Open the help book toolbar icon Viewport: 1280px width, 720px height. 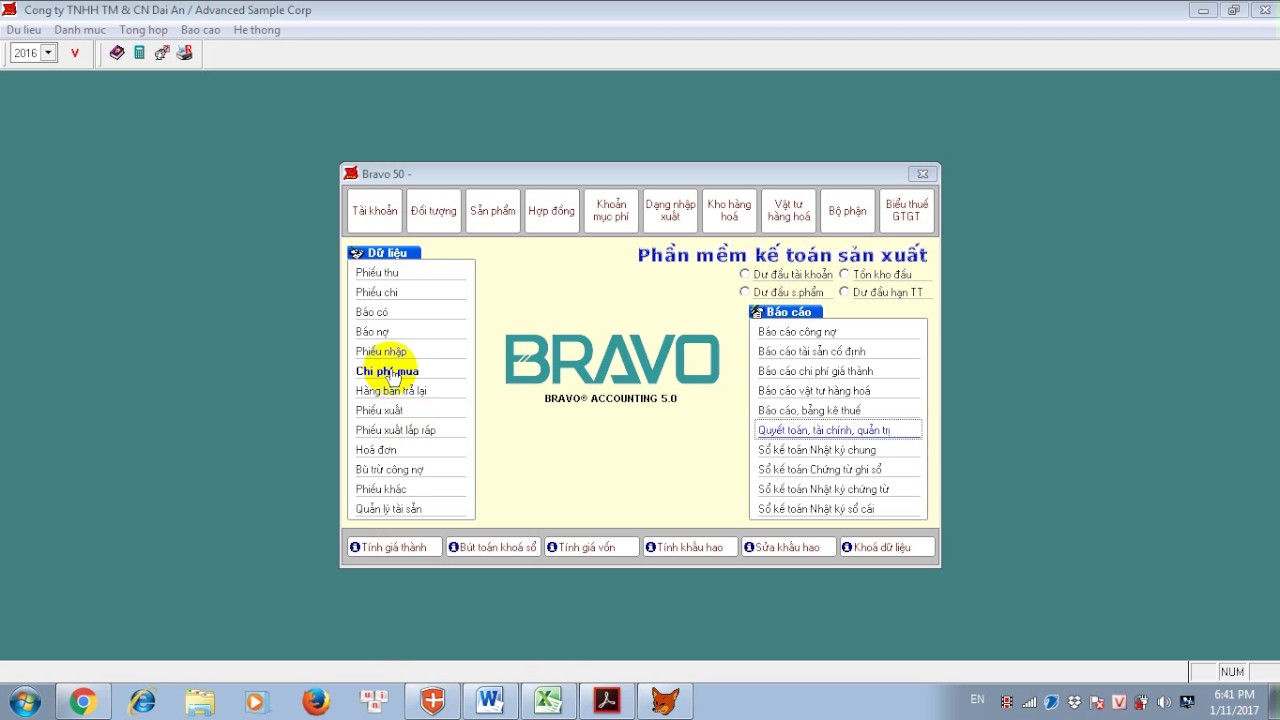(117, 53)
